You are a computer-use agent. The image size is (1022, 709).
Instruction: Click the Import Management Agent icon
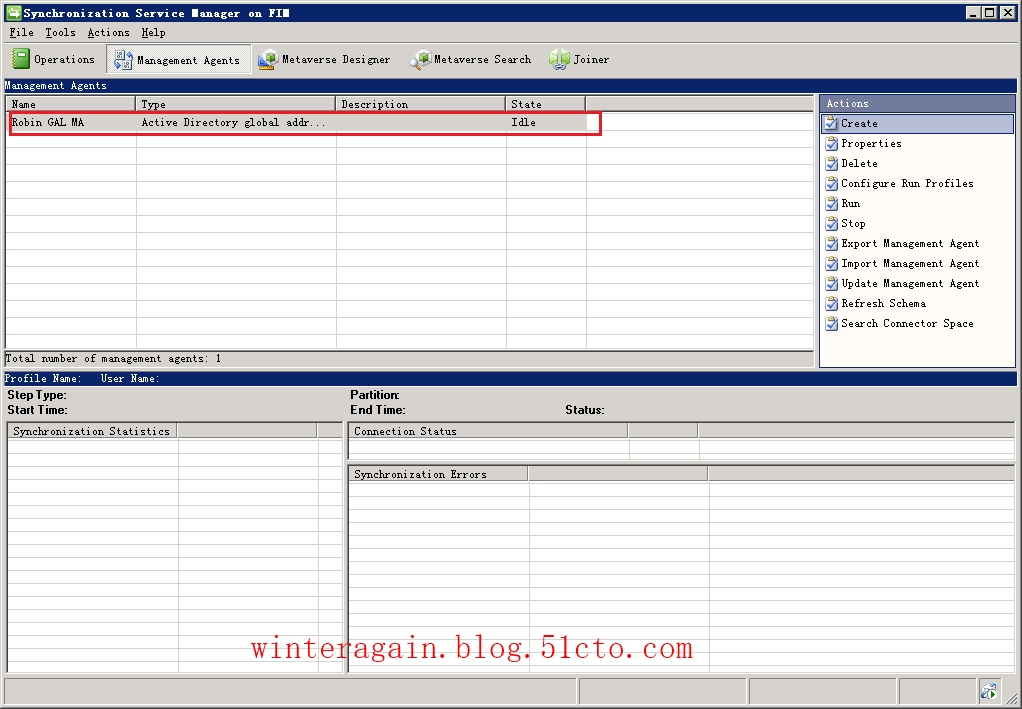(x=831, y=264)
